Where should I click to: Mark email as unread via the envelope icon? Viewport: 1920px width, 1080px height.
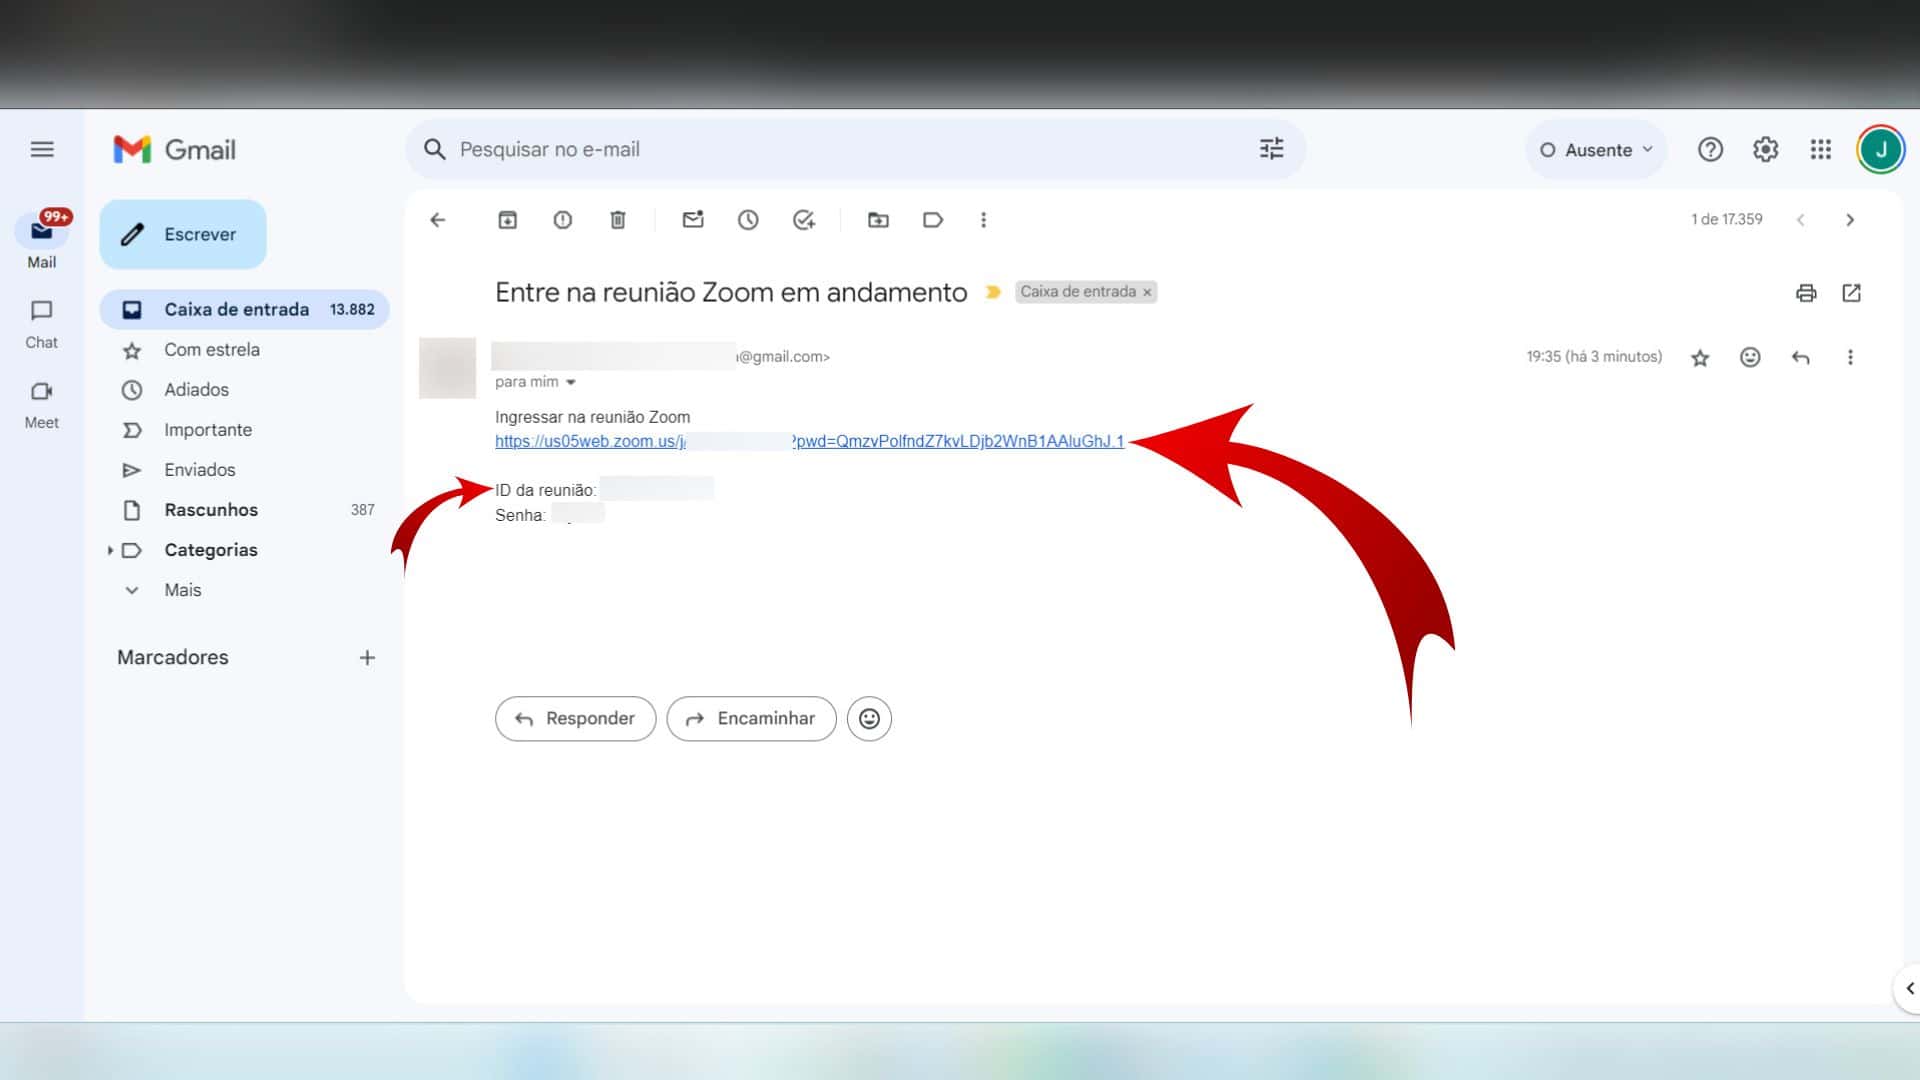pyautogui.click(x=693, y=220)
